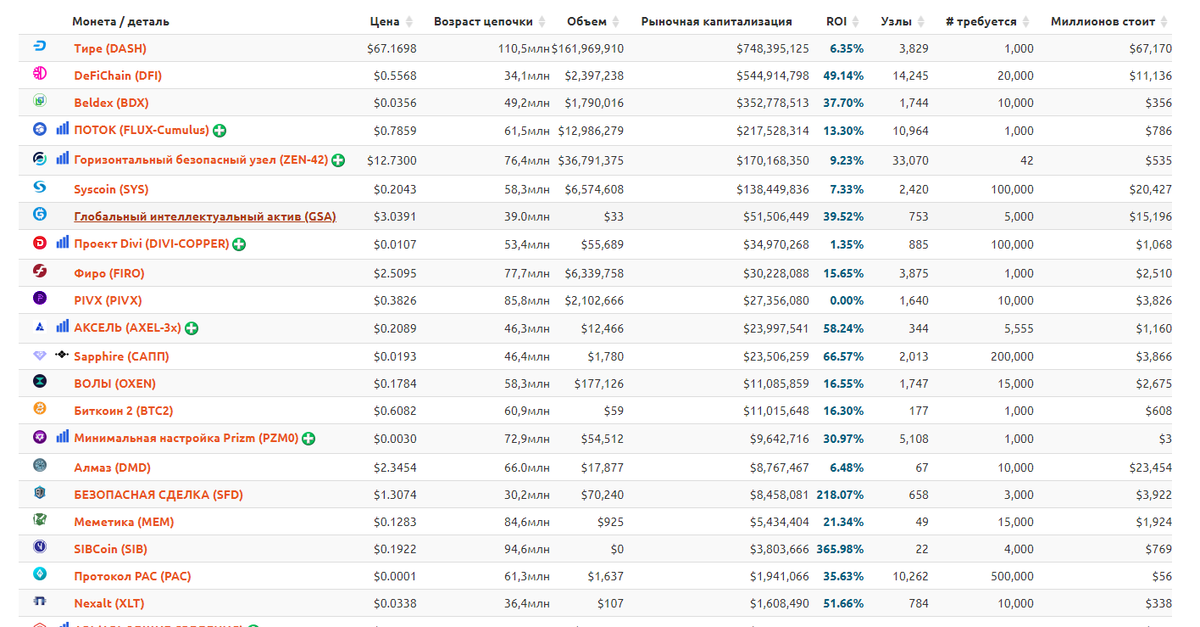The image size is (1200, 627).
Task: Click the ZEN-42 Horizen logo icon
Action: tap(40, 159)
